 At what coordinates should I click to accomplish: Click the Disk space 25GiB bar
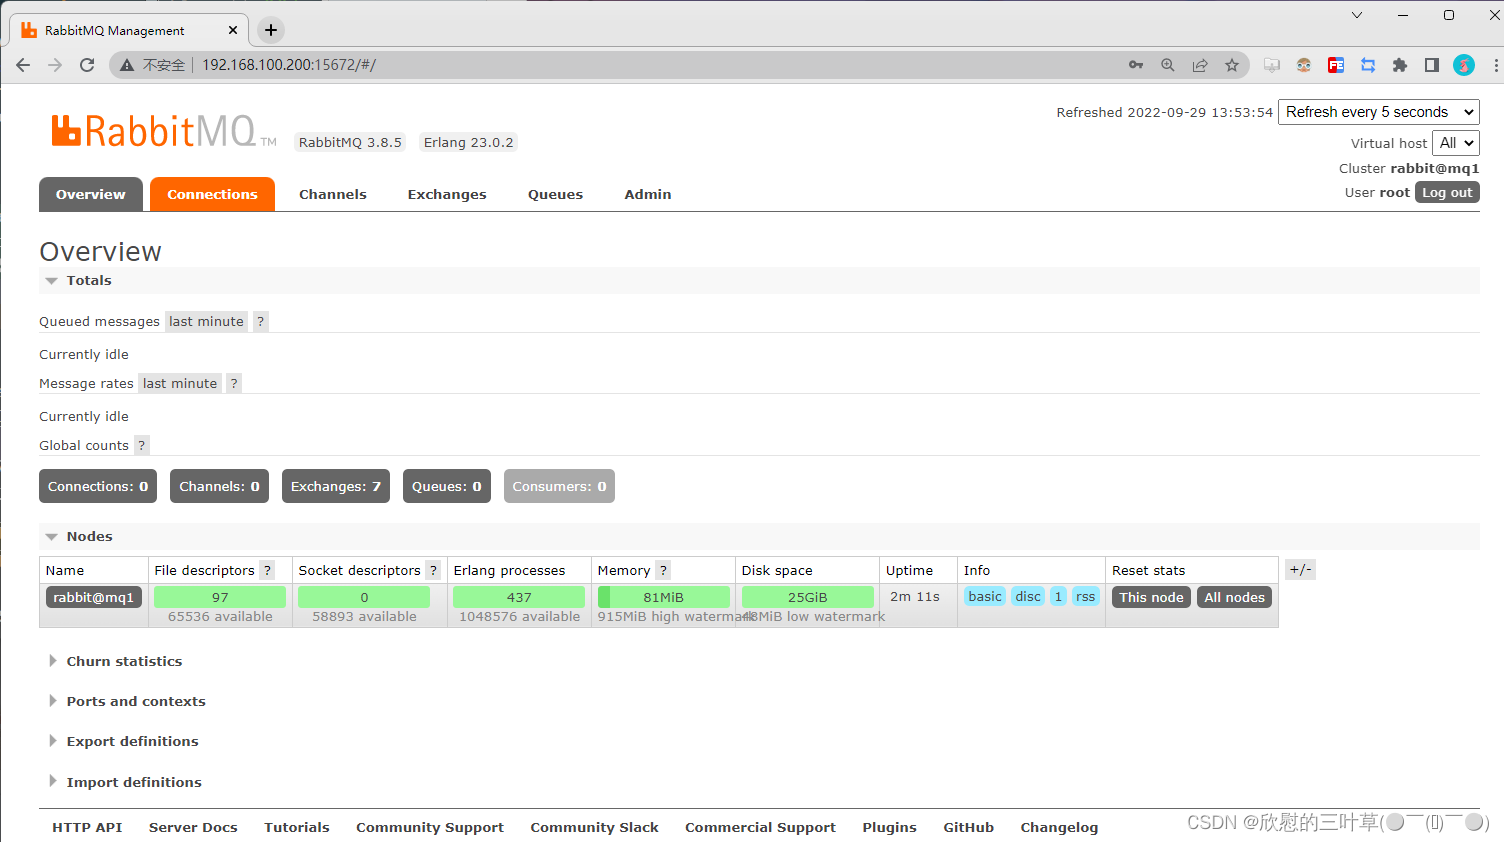[808, 597]
